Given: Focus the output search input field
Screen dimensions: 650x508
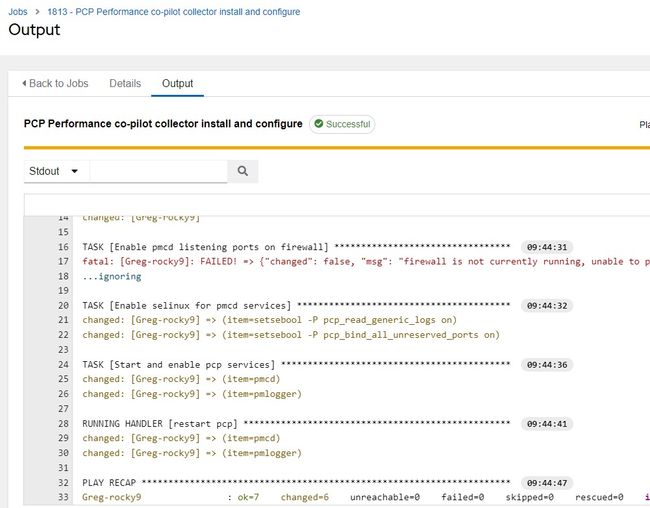Looking at the screenshot, I should click(x=158, y=171).
